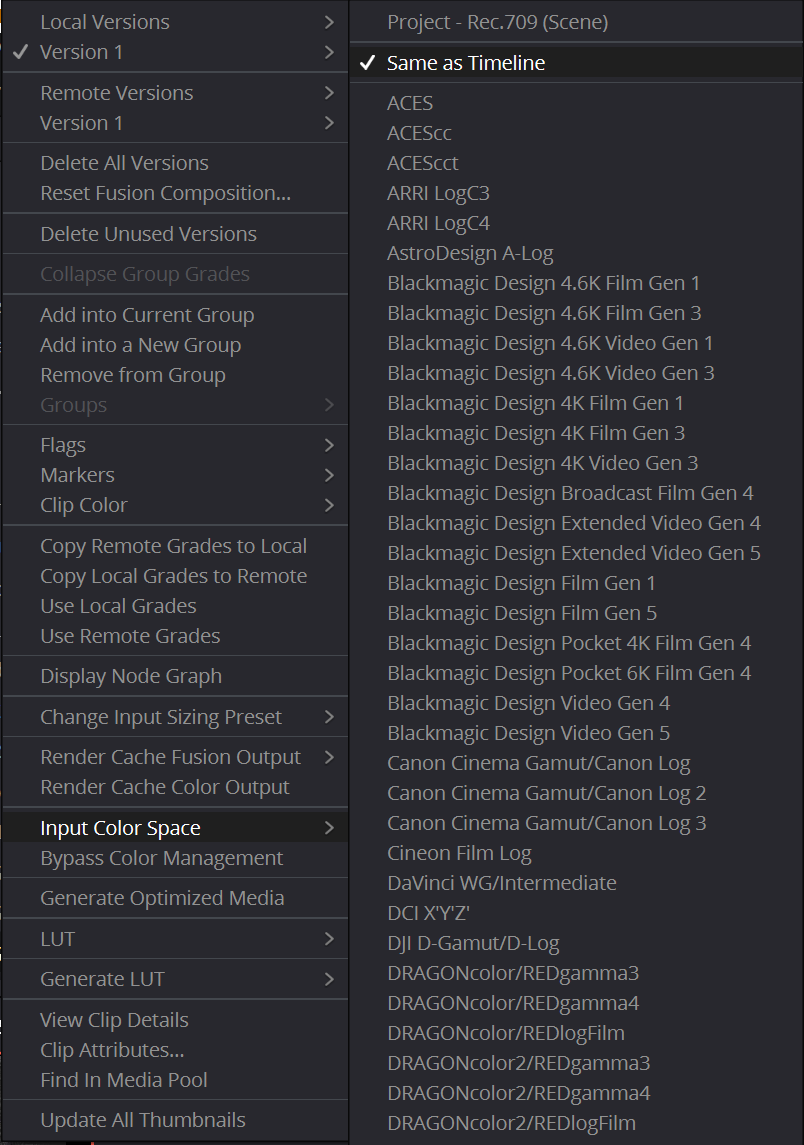Select DaVinci WG/Intermediate
This screenshot has width=804, height=1145.
coord(577,882)
